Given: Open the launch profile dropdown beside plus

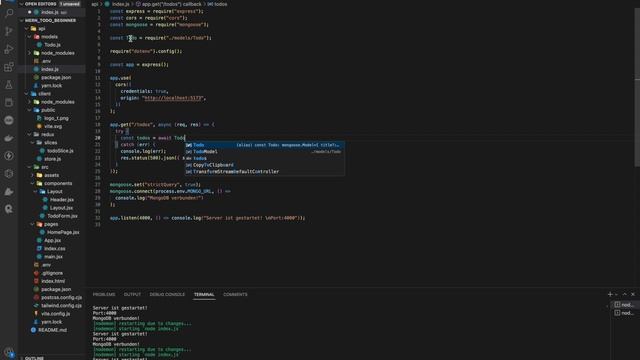Looking at the screenshot, I should [x=616, y=294].
